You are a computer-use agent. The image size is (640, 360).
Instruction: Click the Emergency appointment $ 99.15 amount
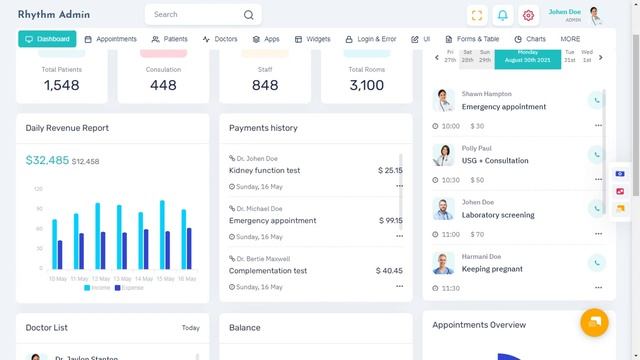391,220
